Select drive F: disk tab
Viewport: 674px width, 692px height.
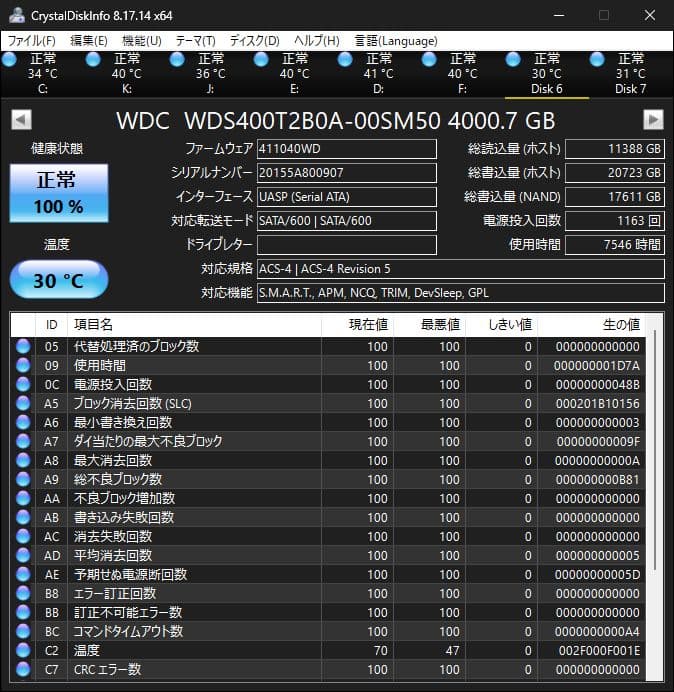tap(462, 74)
